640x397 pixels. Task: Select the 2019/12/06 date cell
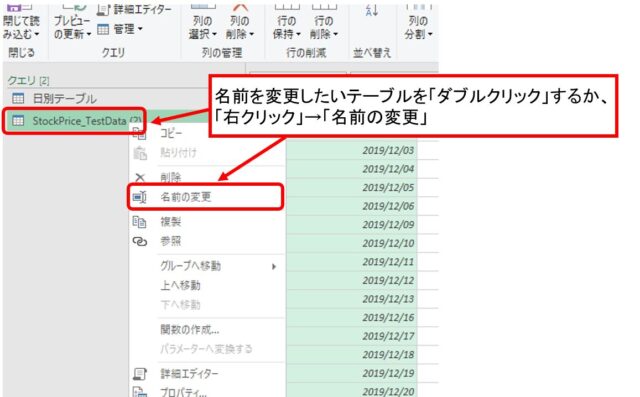pos(352,206)
